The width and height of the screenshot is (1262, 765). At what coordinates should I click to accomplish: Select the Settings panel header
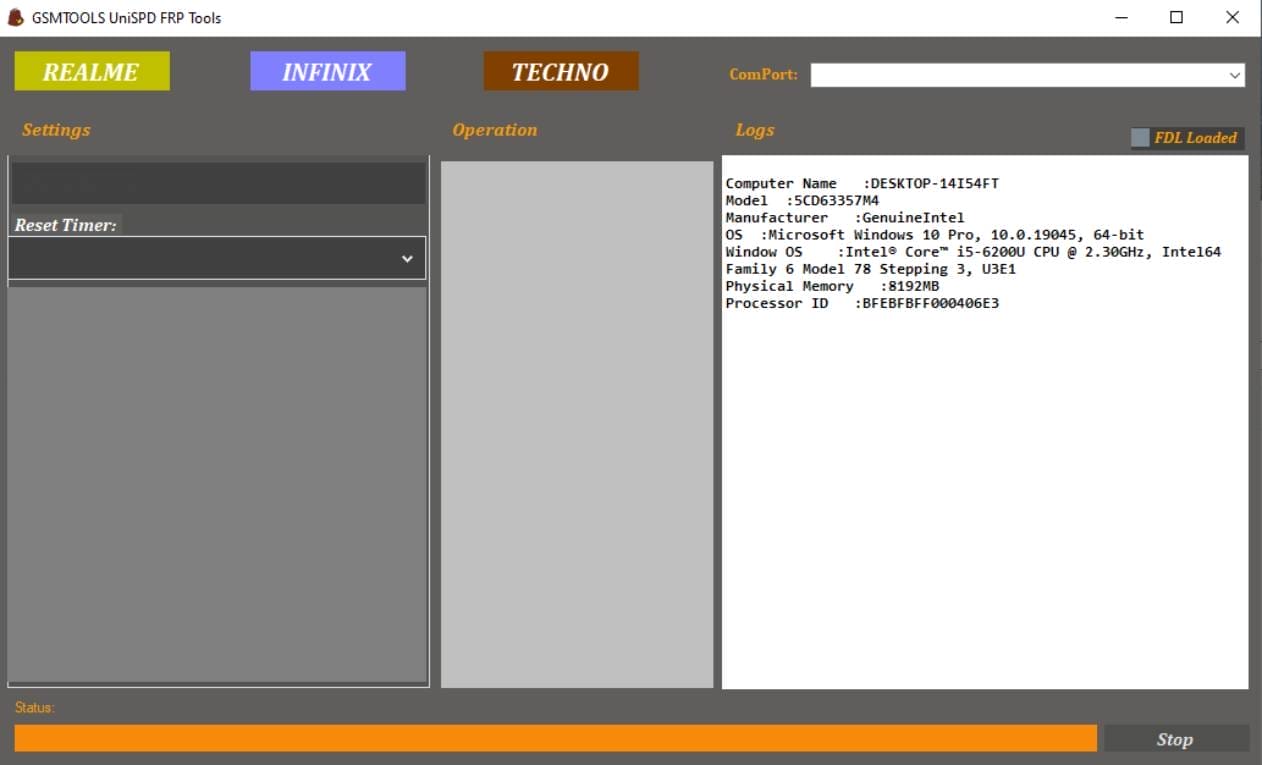(x=56, y=129)
